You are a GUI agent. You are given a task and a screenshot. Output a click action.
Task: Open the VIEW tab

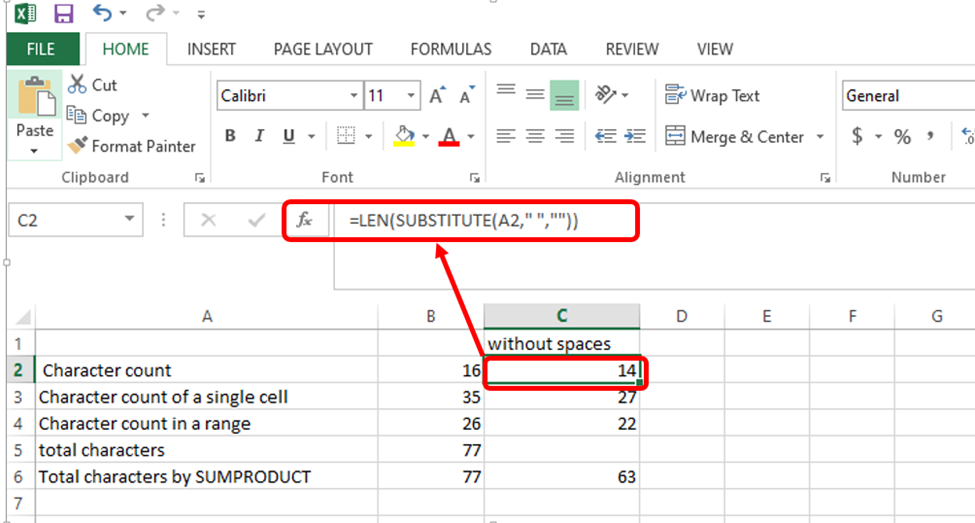714,49
